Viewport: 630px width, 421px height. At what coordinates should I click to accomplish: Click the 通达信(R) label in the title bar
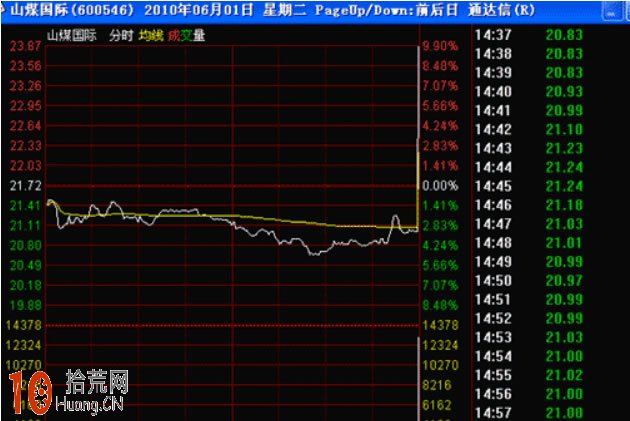(x=501, y=10)
